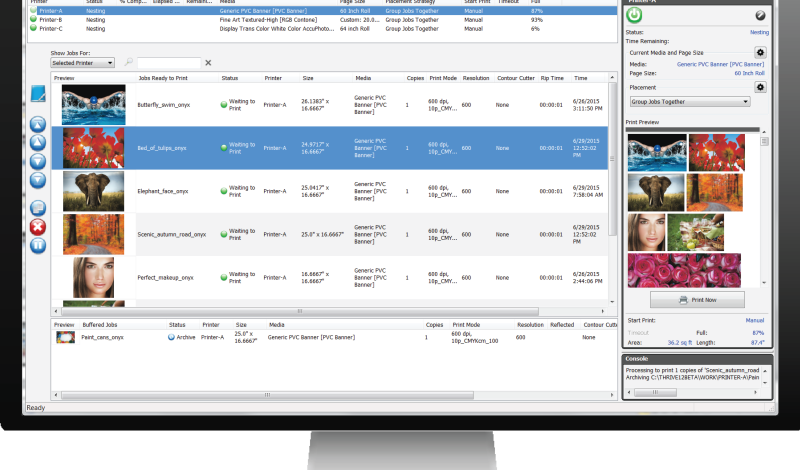Open Placement settings gear

click(x=760, y=87)
